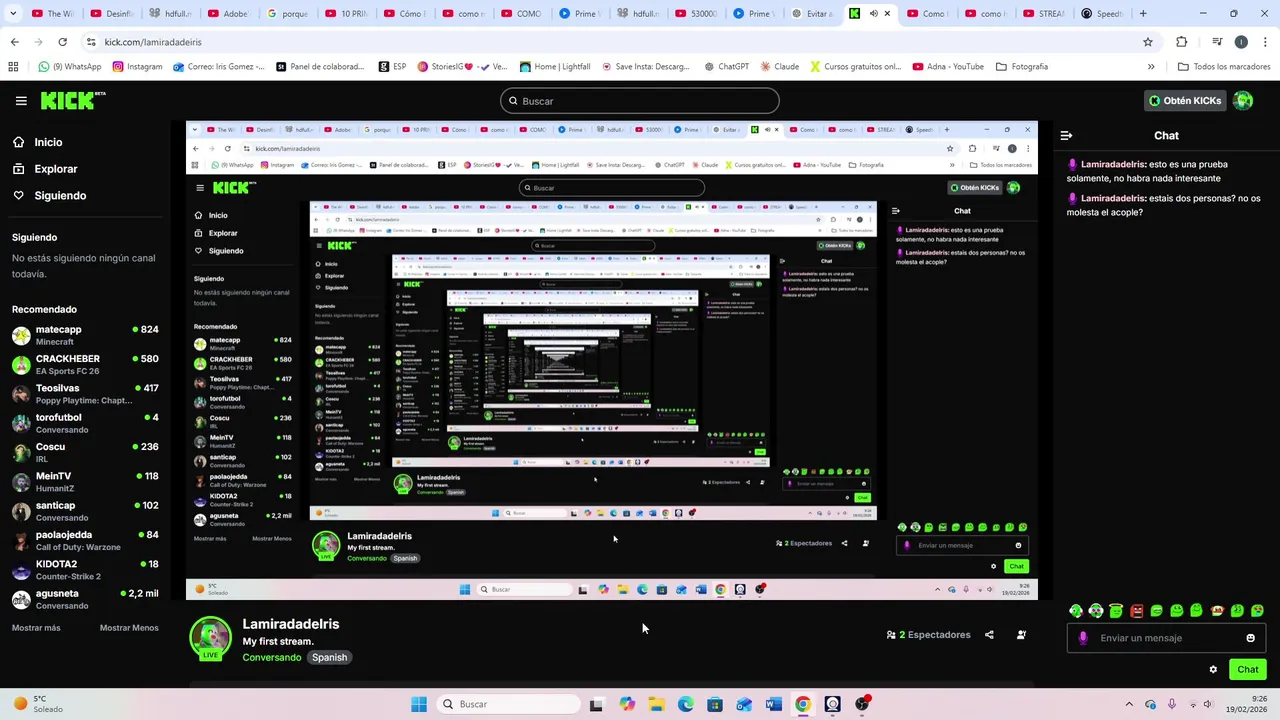Click the streamer's LIVE avatar below video
Image resolution: width=1280 pixels, height=720 pixels.
click(x=210, y=638)
